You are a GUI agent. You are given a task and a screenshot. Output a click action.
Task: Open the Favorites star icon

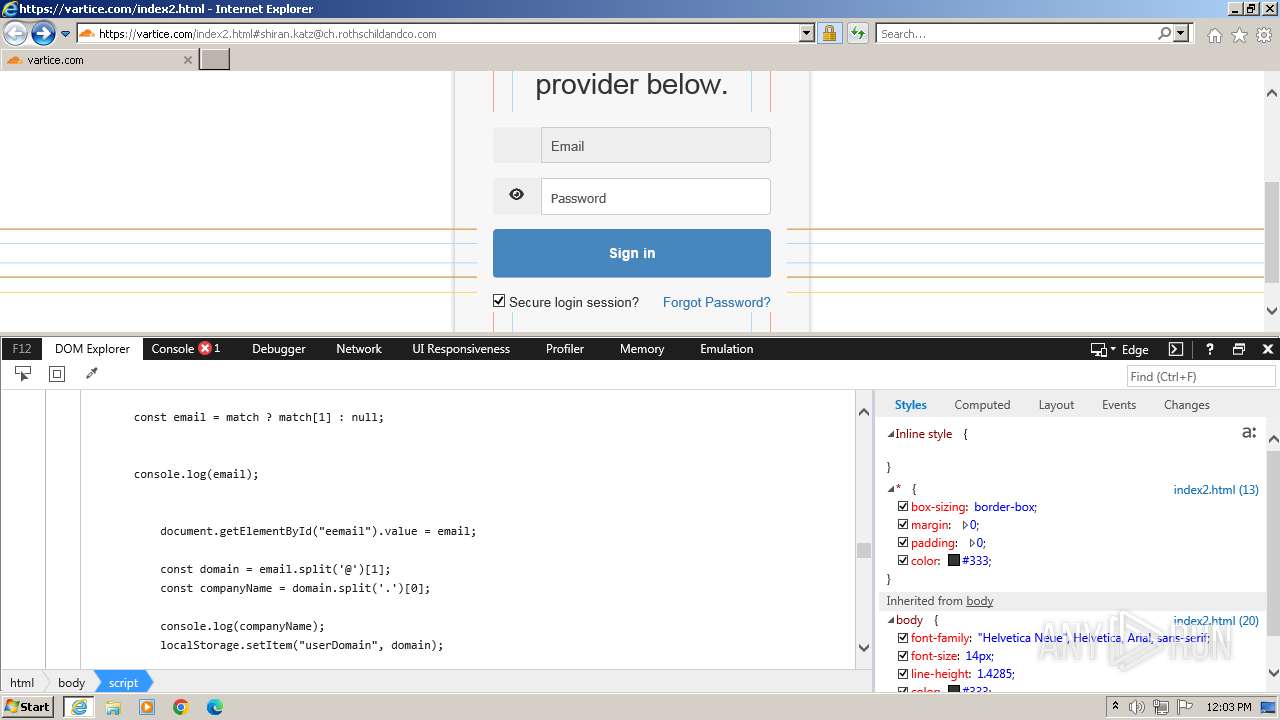1239,35
